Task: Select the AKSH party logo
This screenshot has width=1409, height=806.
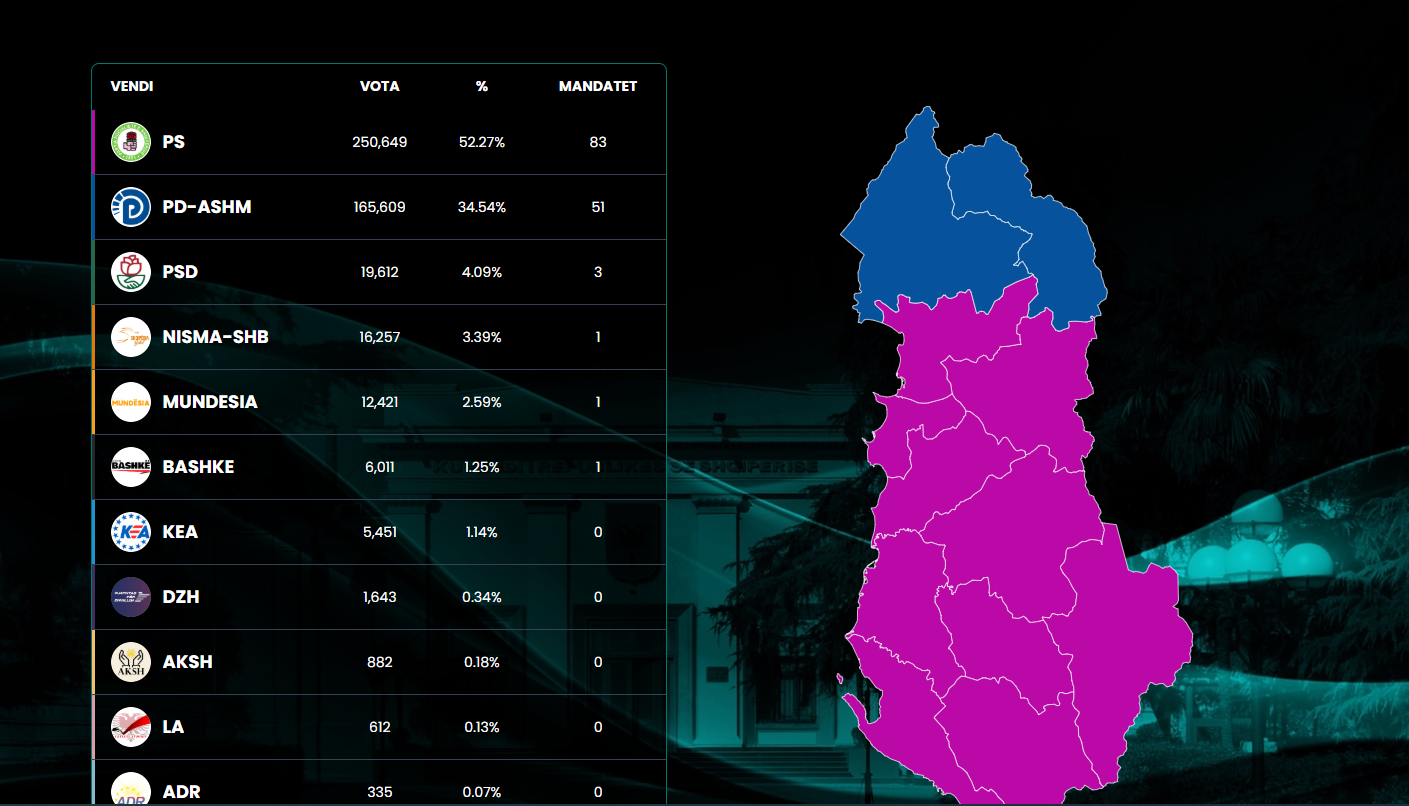Action: (131, 662)
